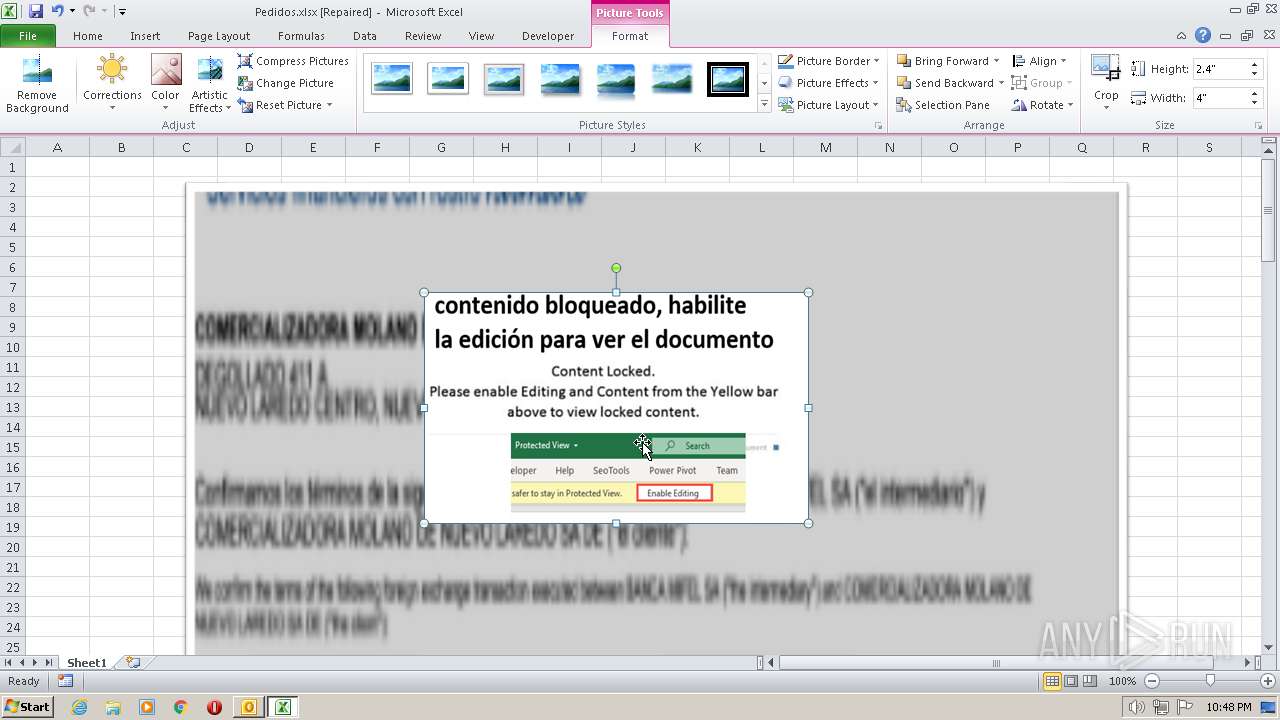Click the Excel taskbar button

click(282, 707)
